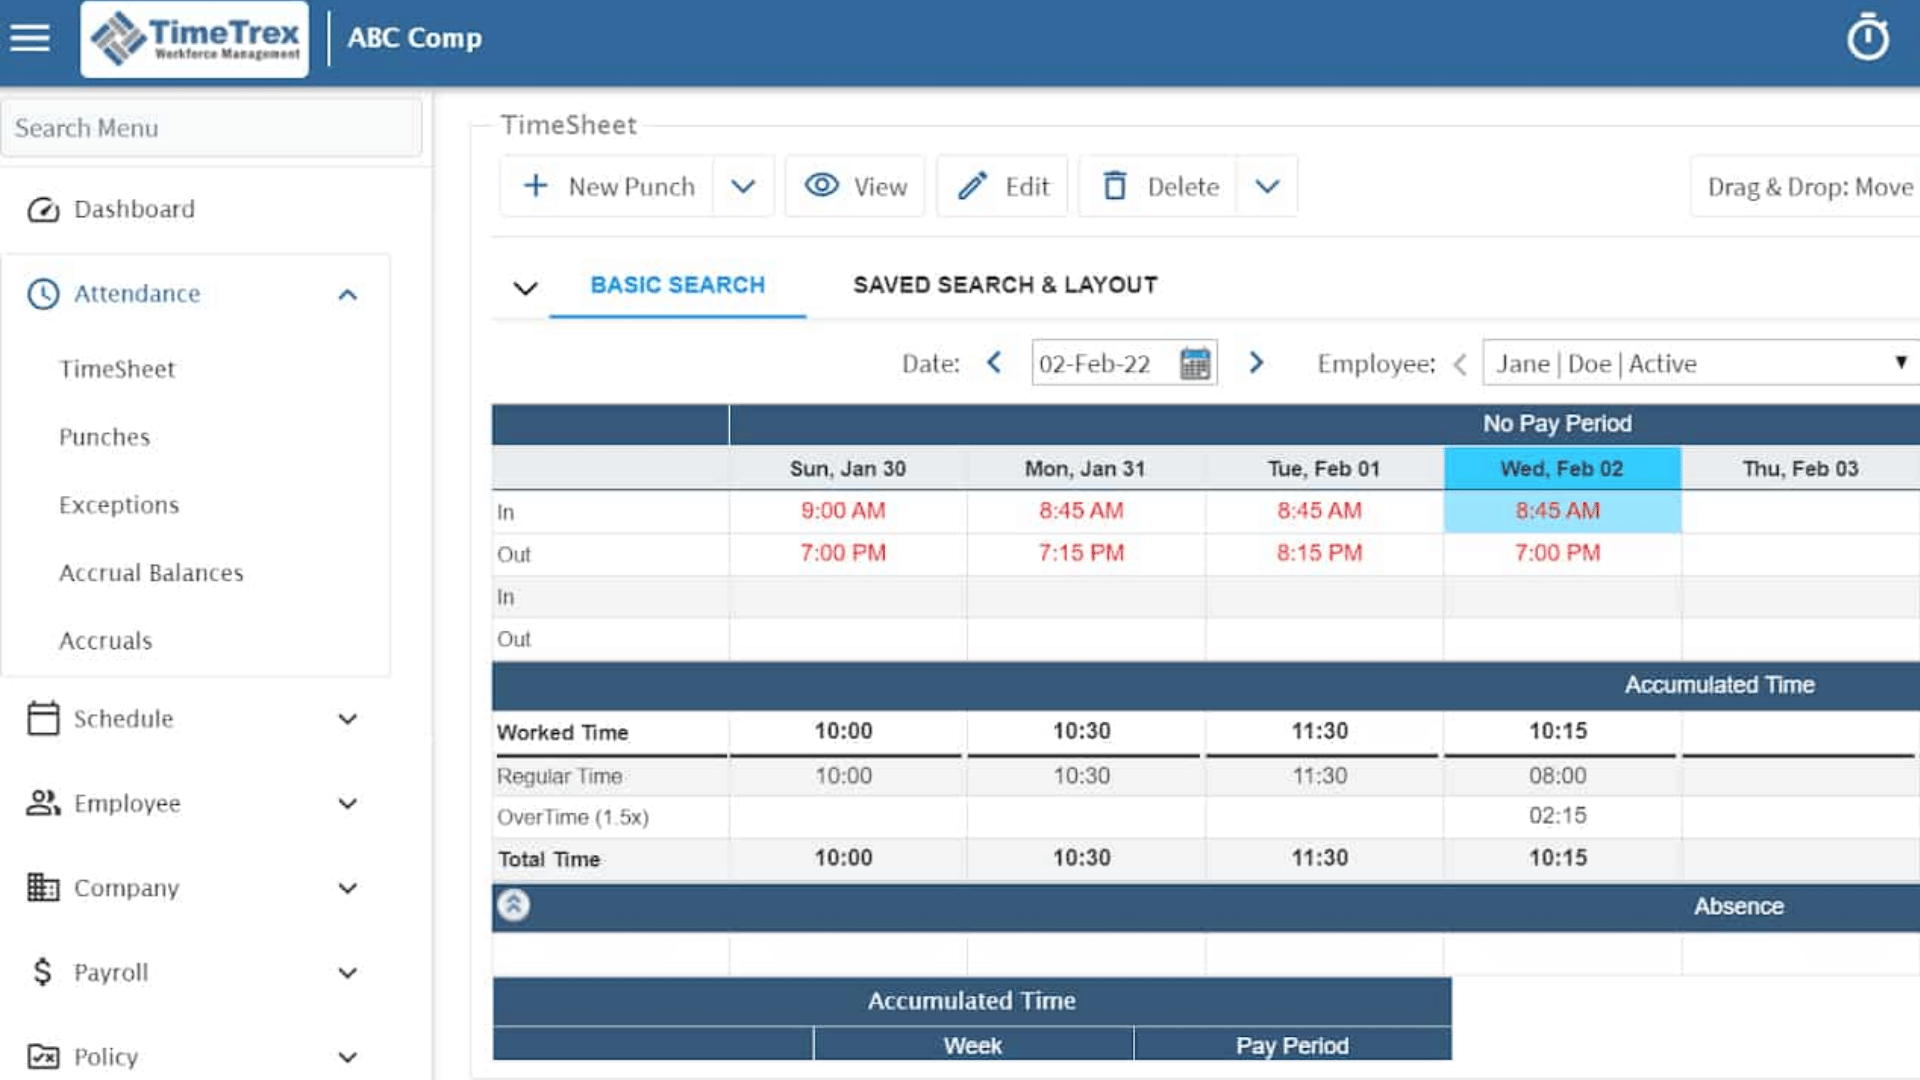This screenshot has width=1920, height=1080.
Task: Click the 02:15 OverTime value
Action: pyautogui.click(x=1557, y=816)
